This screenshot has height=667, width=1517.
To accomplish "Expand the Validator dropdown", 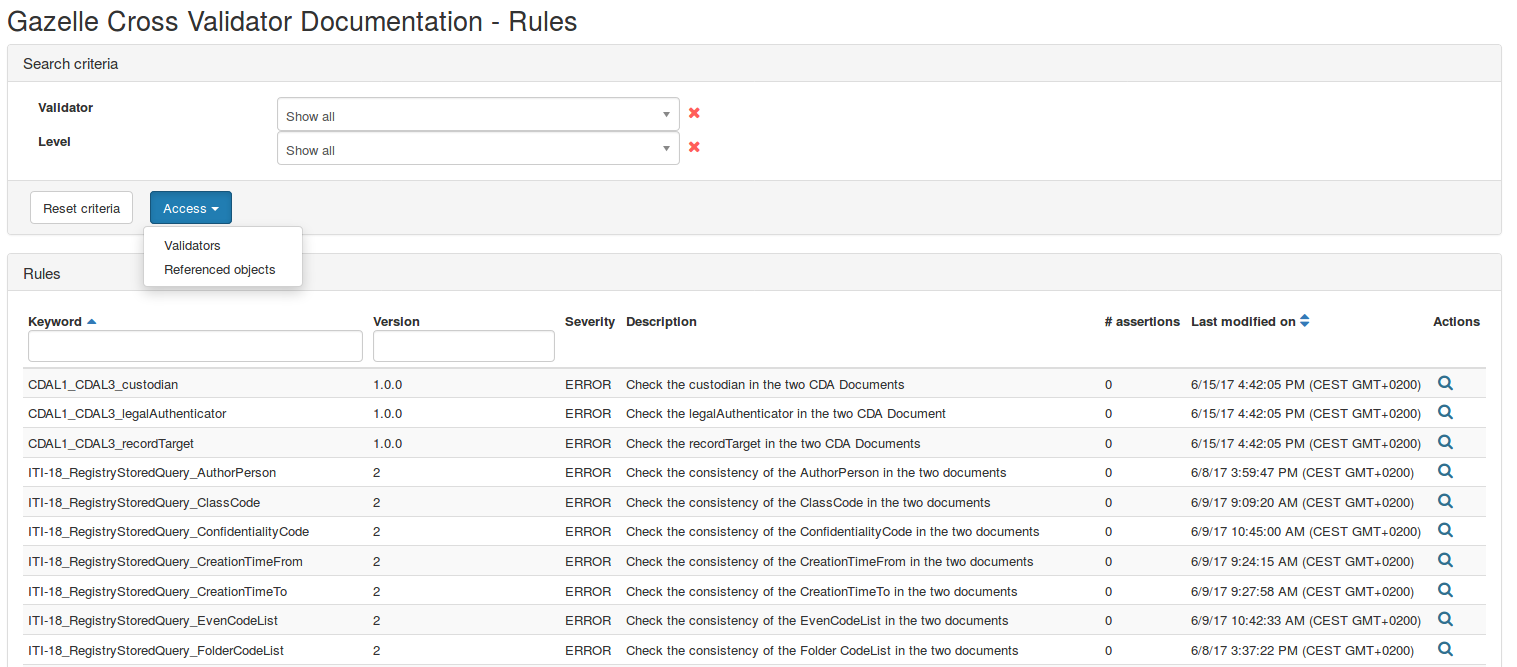I will [478, 115].
